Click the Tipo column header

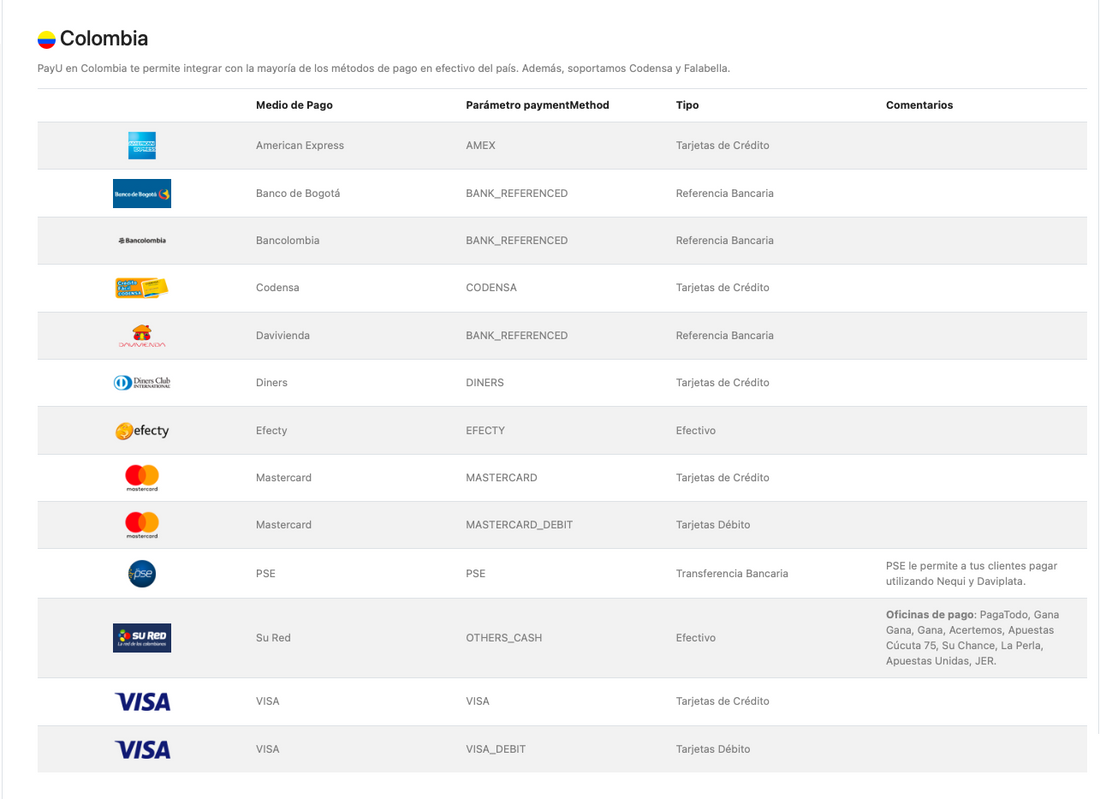click(687, 105)
